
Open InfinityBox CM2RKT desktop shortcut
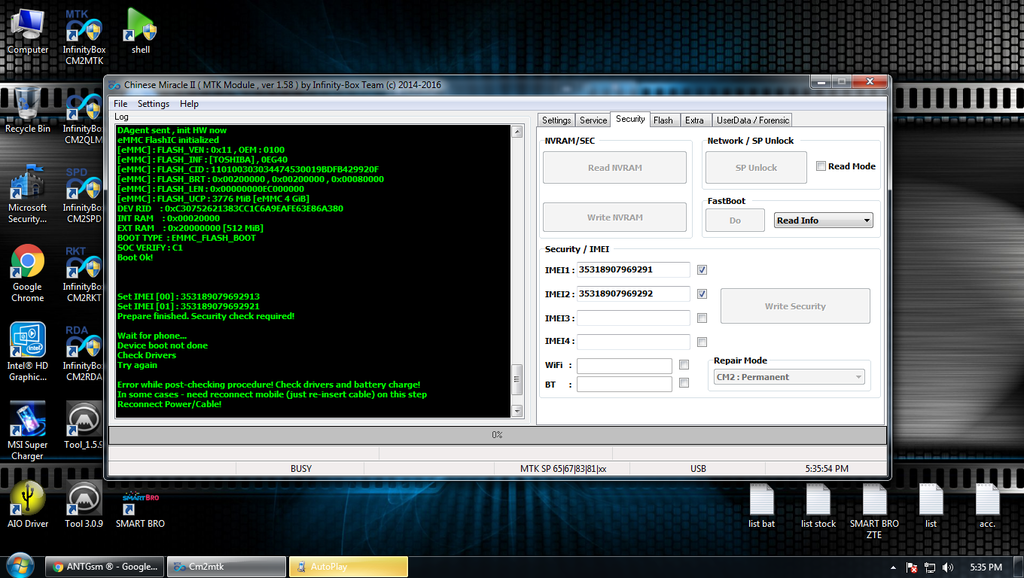[84, 274]
